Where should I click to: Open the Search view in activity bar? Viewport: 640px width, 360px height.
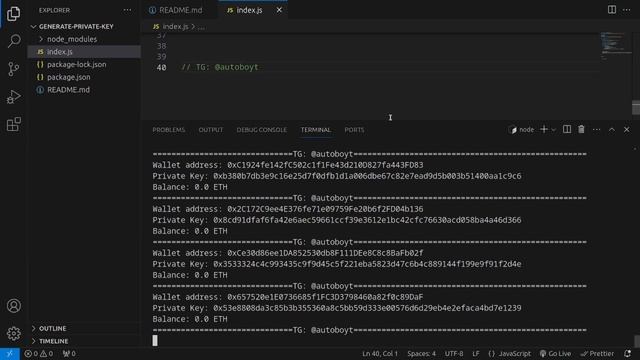point(14,41)
